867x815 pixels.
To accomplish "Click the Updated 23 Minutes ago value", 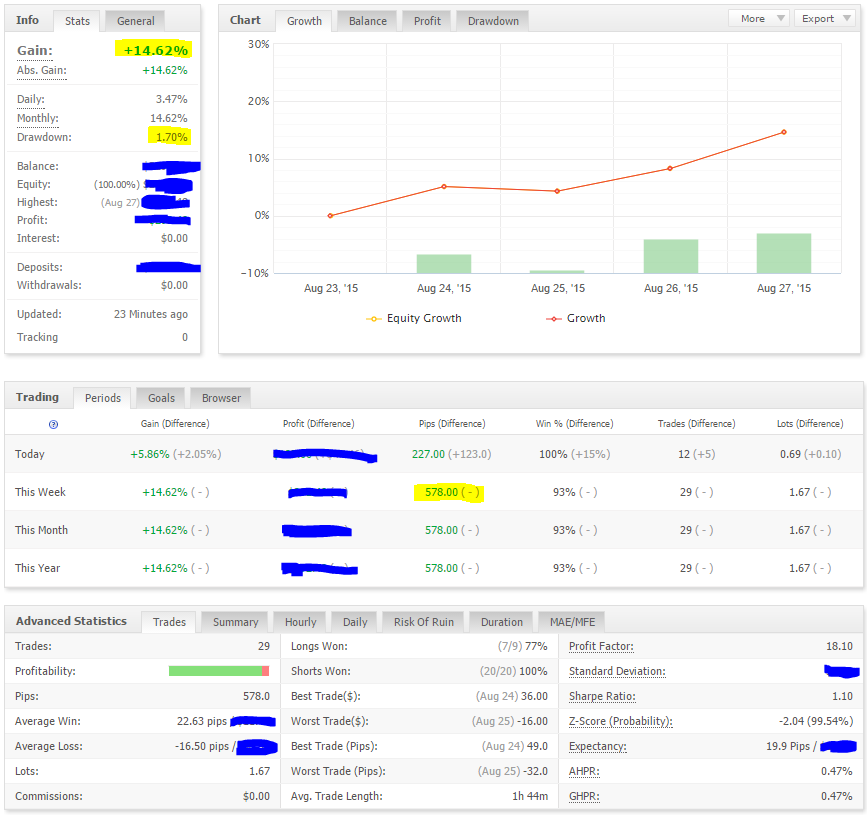I will [x=151, y=314].
